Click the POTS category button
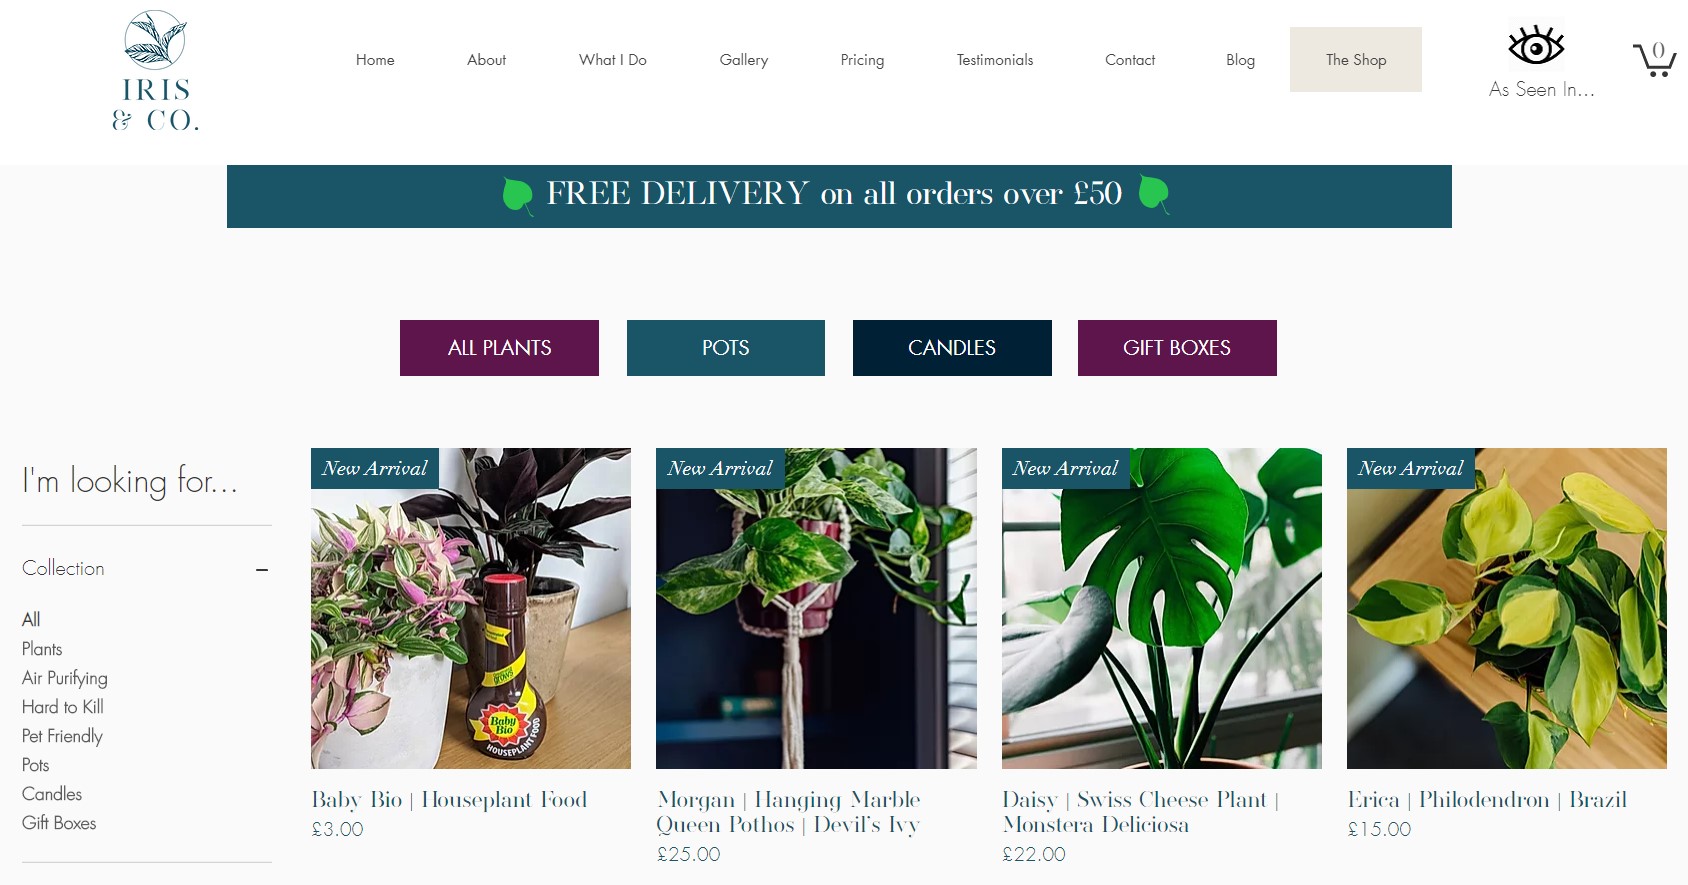The image size is (1688, 885). tap(726, 348)
